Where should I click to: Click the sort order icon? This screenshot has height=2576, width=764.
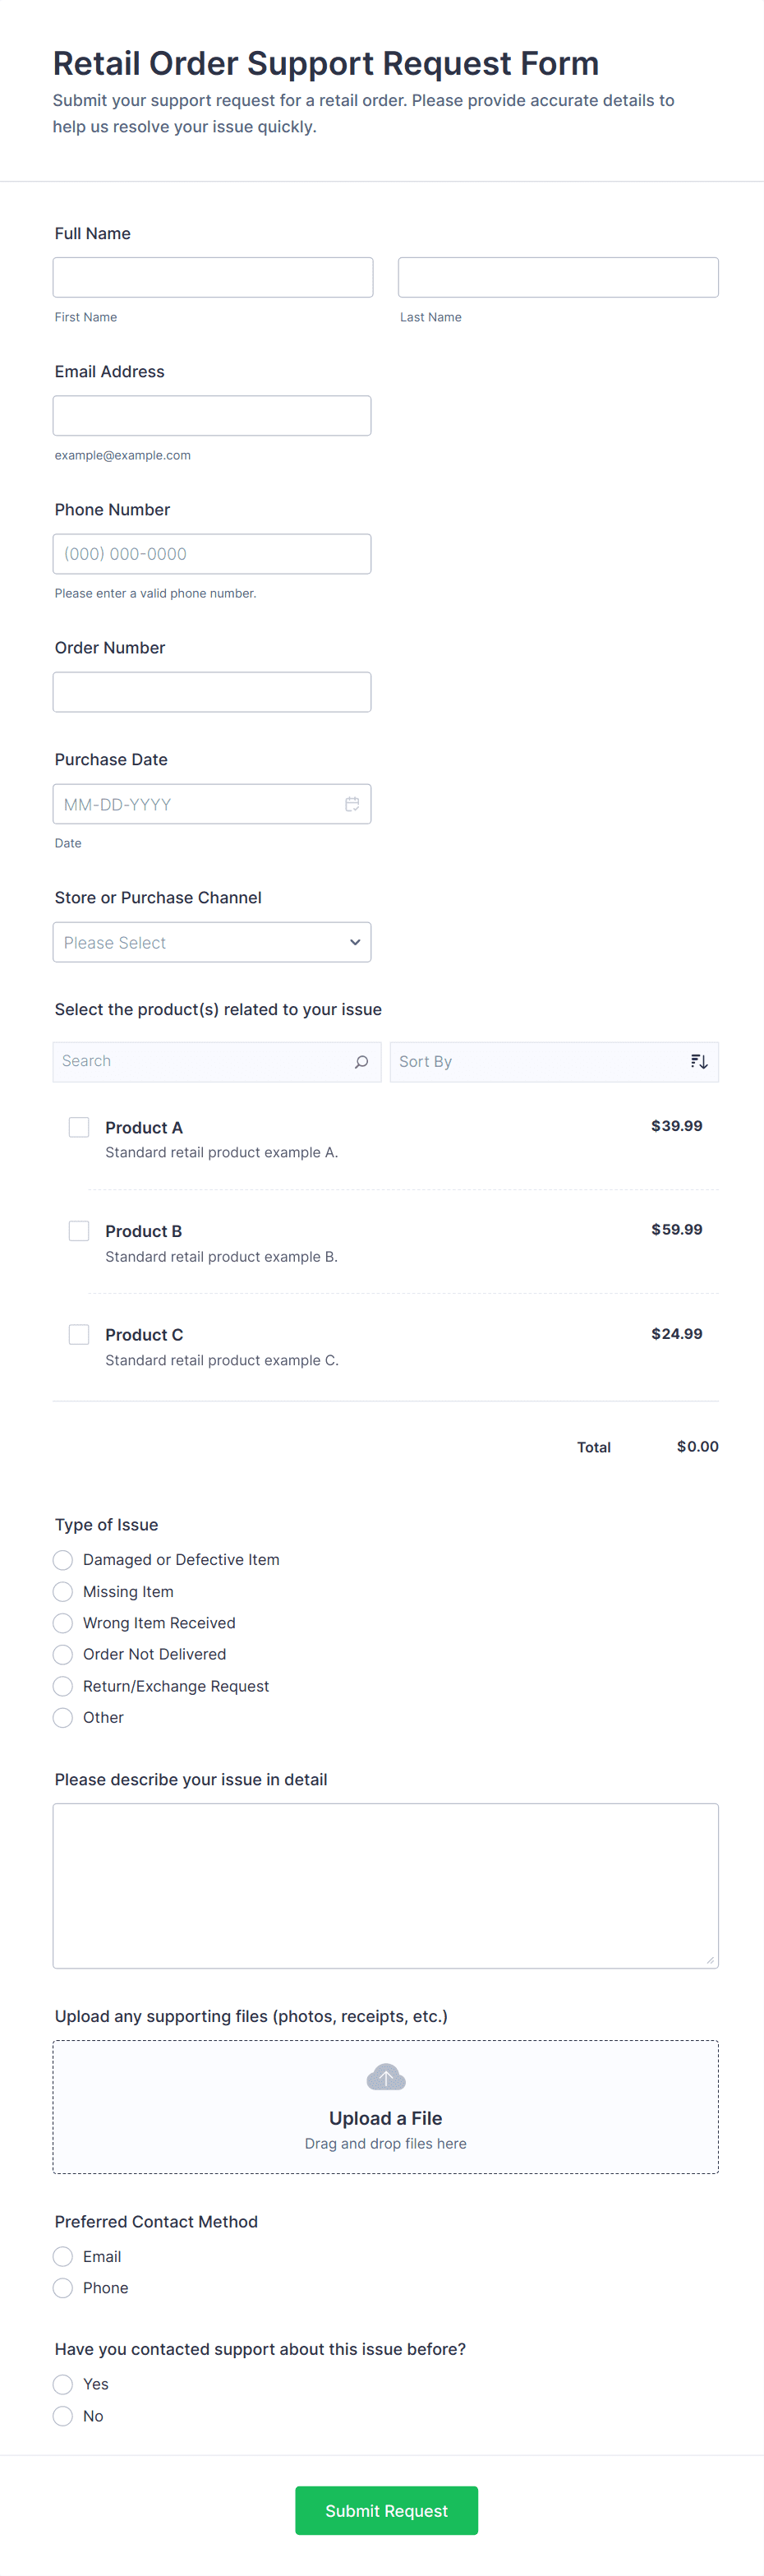click(x=699, y=1061)
